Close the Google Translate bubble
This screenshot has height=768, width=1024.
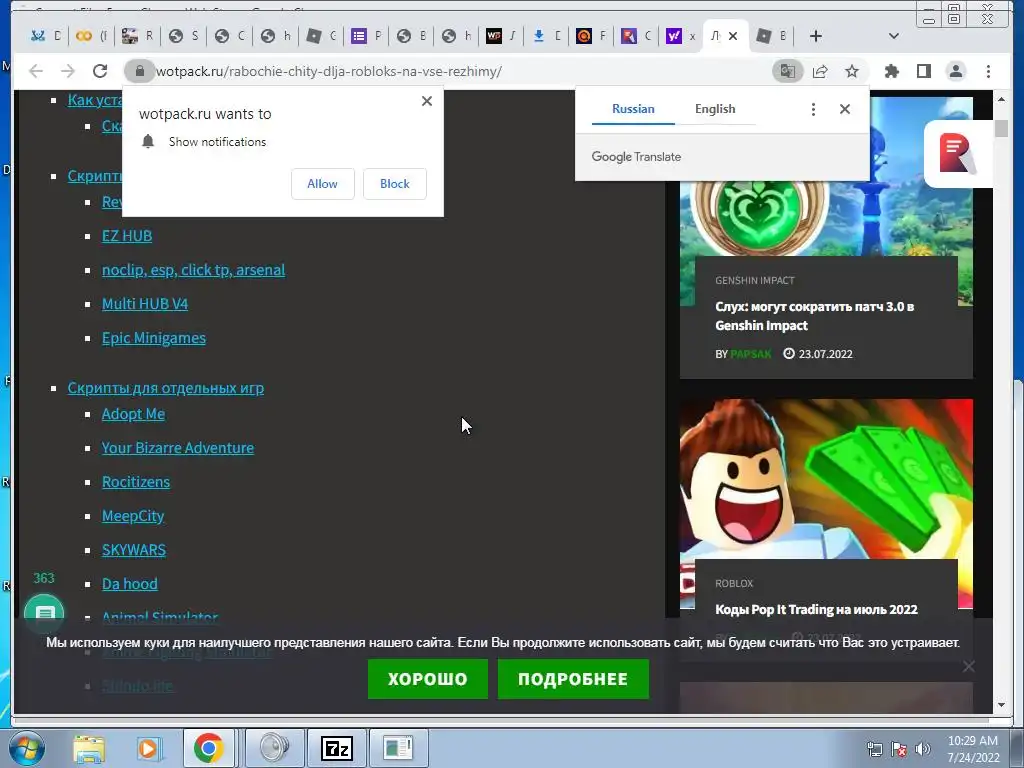845,109
